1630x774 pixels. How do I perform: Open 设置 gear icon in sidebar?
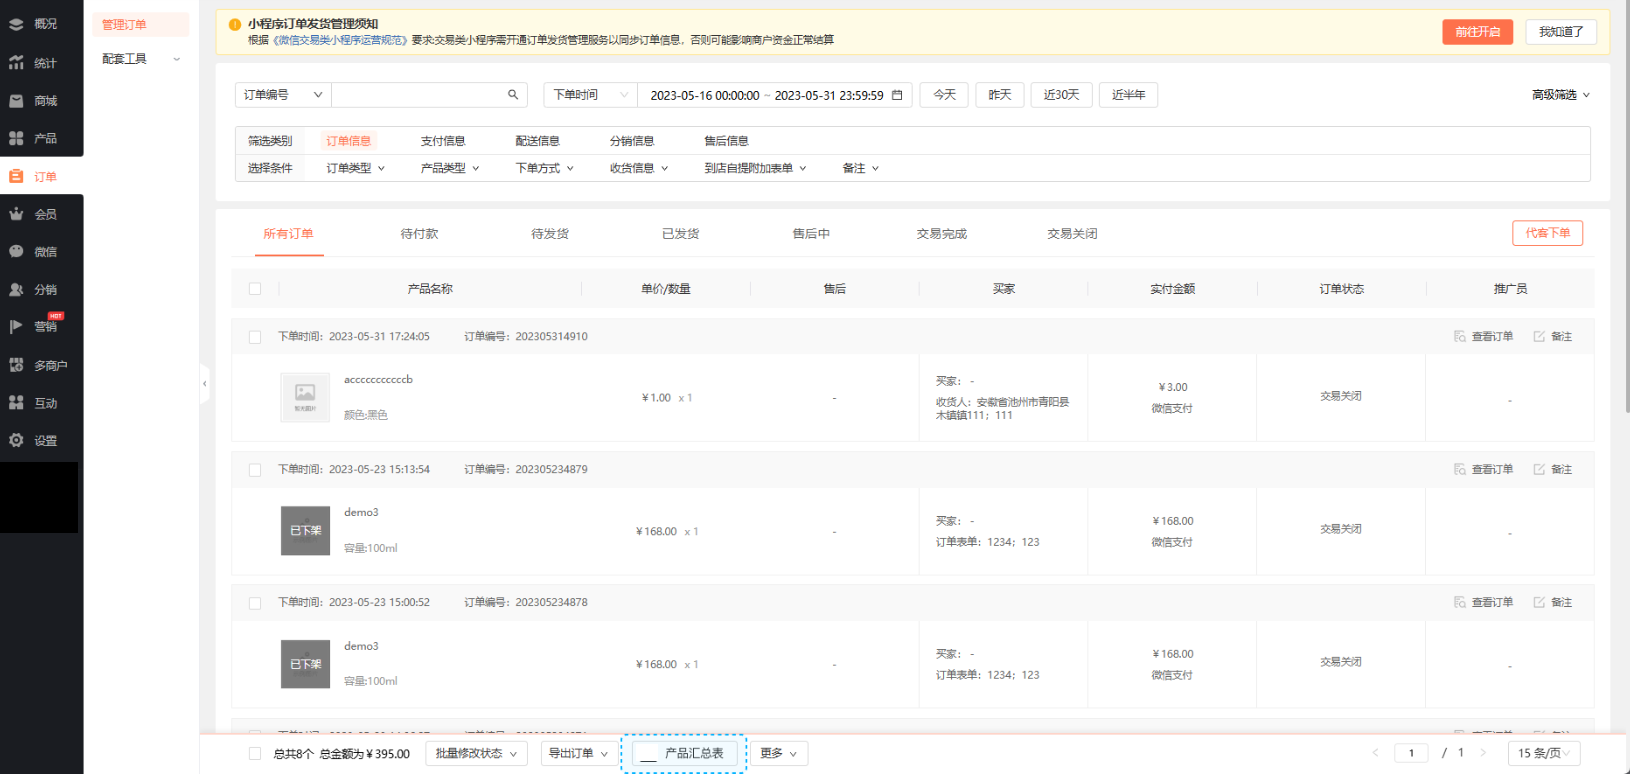16,440
